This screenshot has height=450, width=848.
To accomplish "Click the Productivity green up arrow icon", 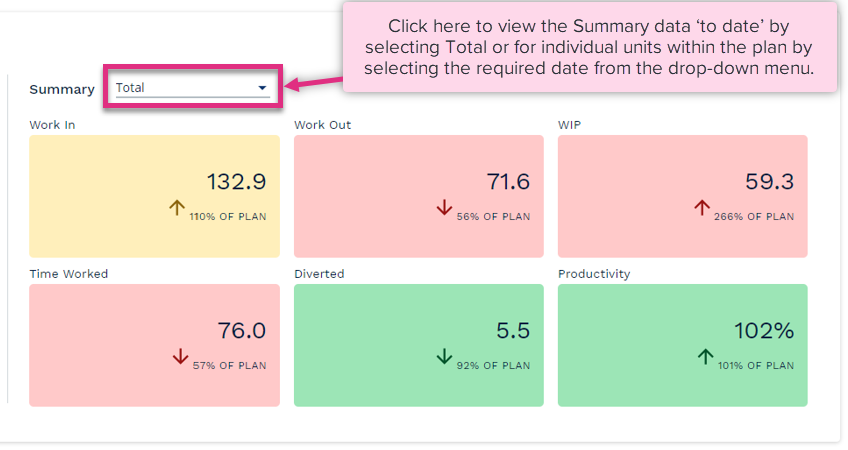I will pos(704,357).
